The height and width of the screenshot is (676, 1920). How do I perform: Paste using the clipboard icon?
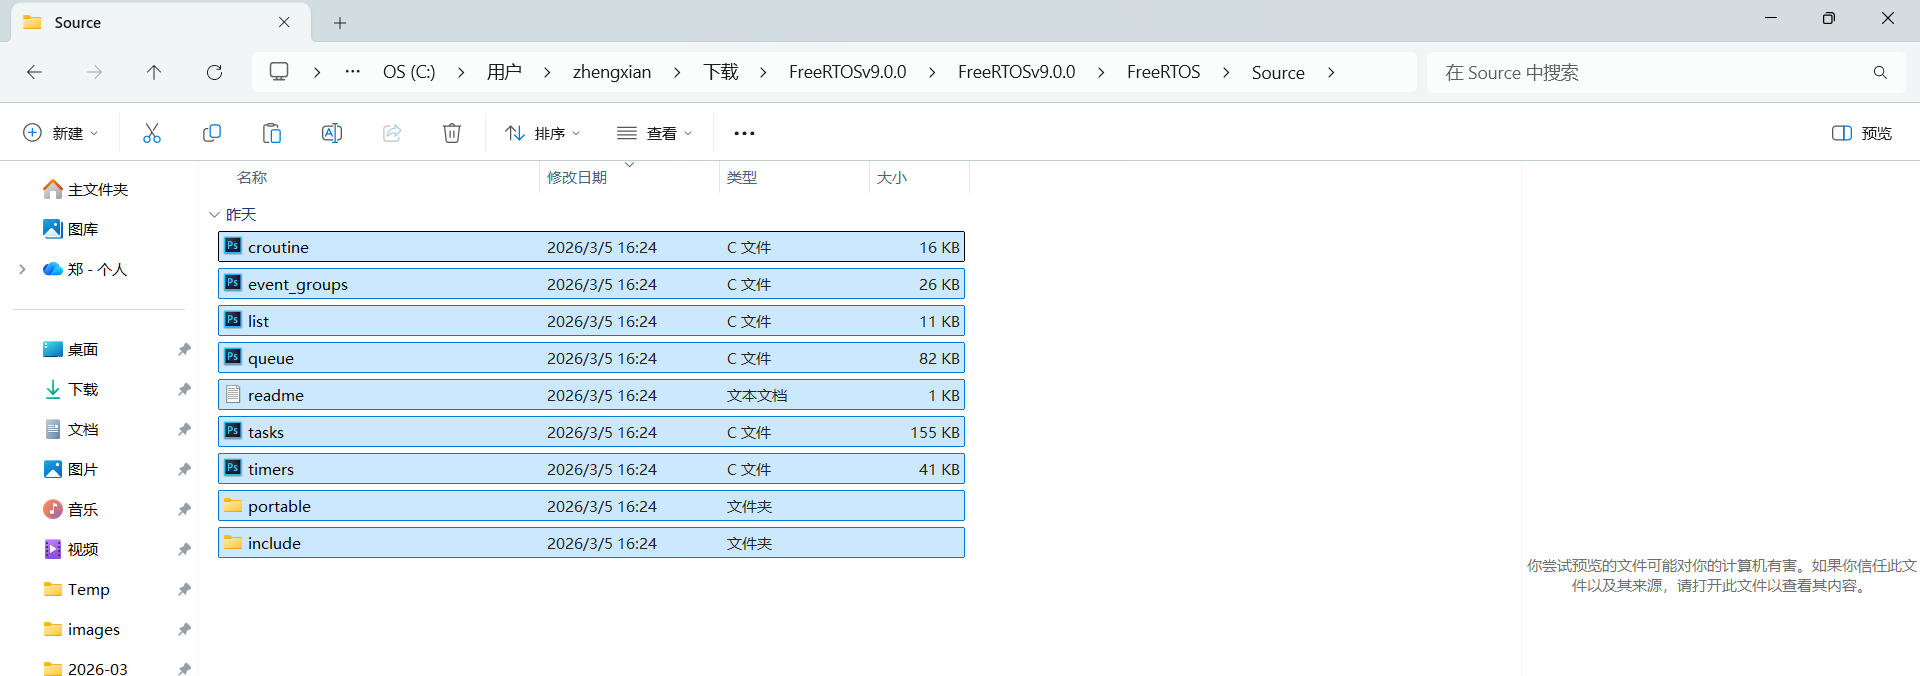pyautogui.click(x=272, y=133)
